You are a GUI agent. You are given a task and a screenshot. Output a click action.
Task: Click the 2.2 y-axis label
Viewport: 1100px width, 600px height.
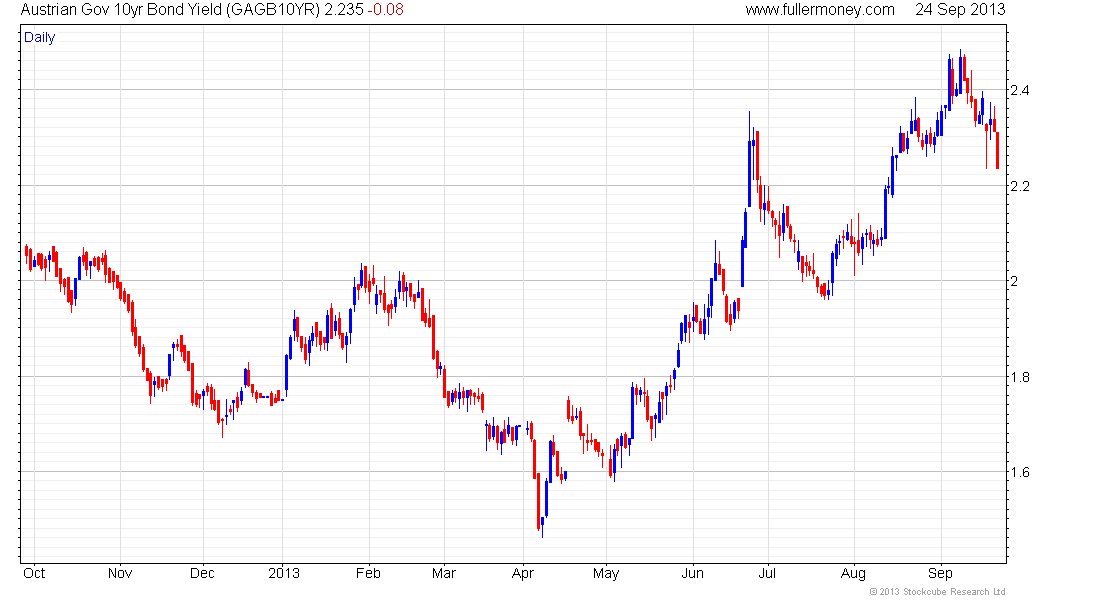pyautogui.click(x=1019, y=186)
